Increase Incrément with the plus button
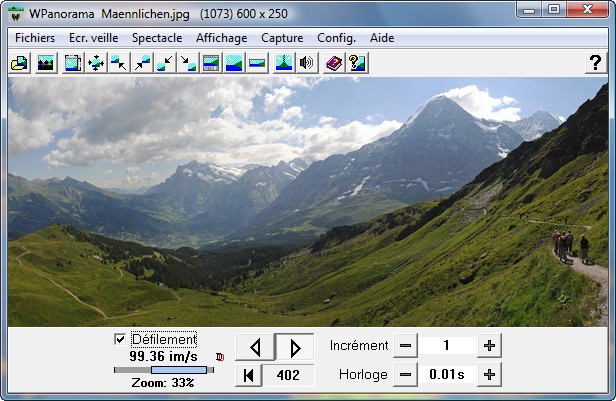The height and width of the screenshot is (401, 616). click(489, 346)
